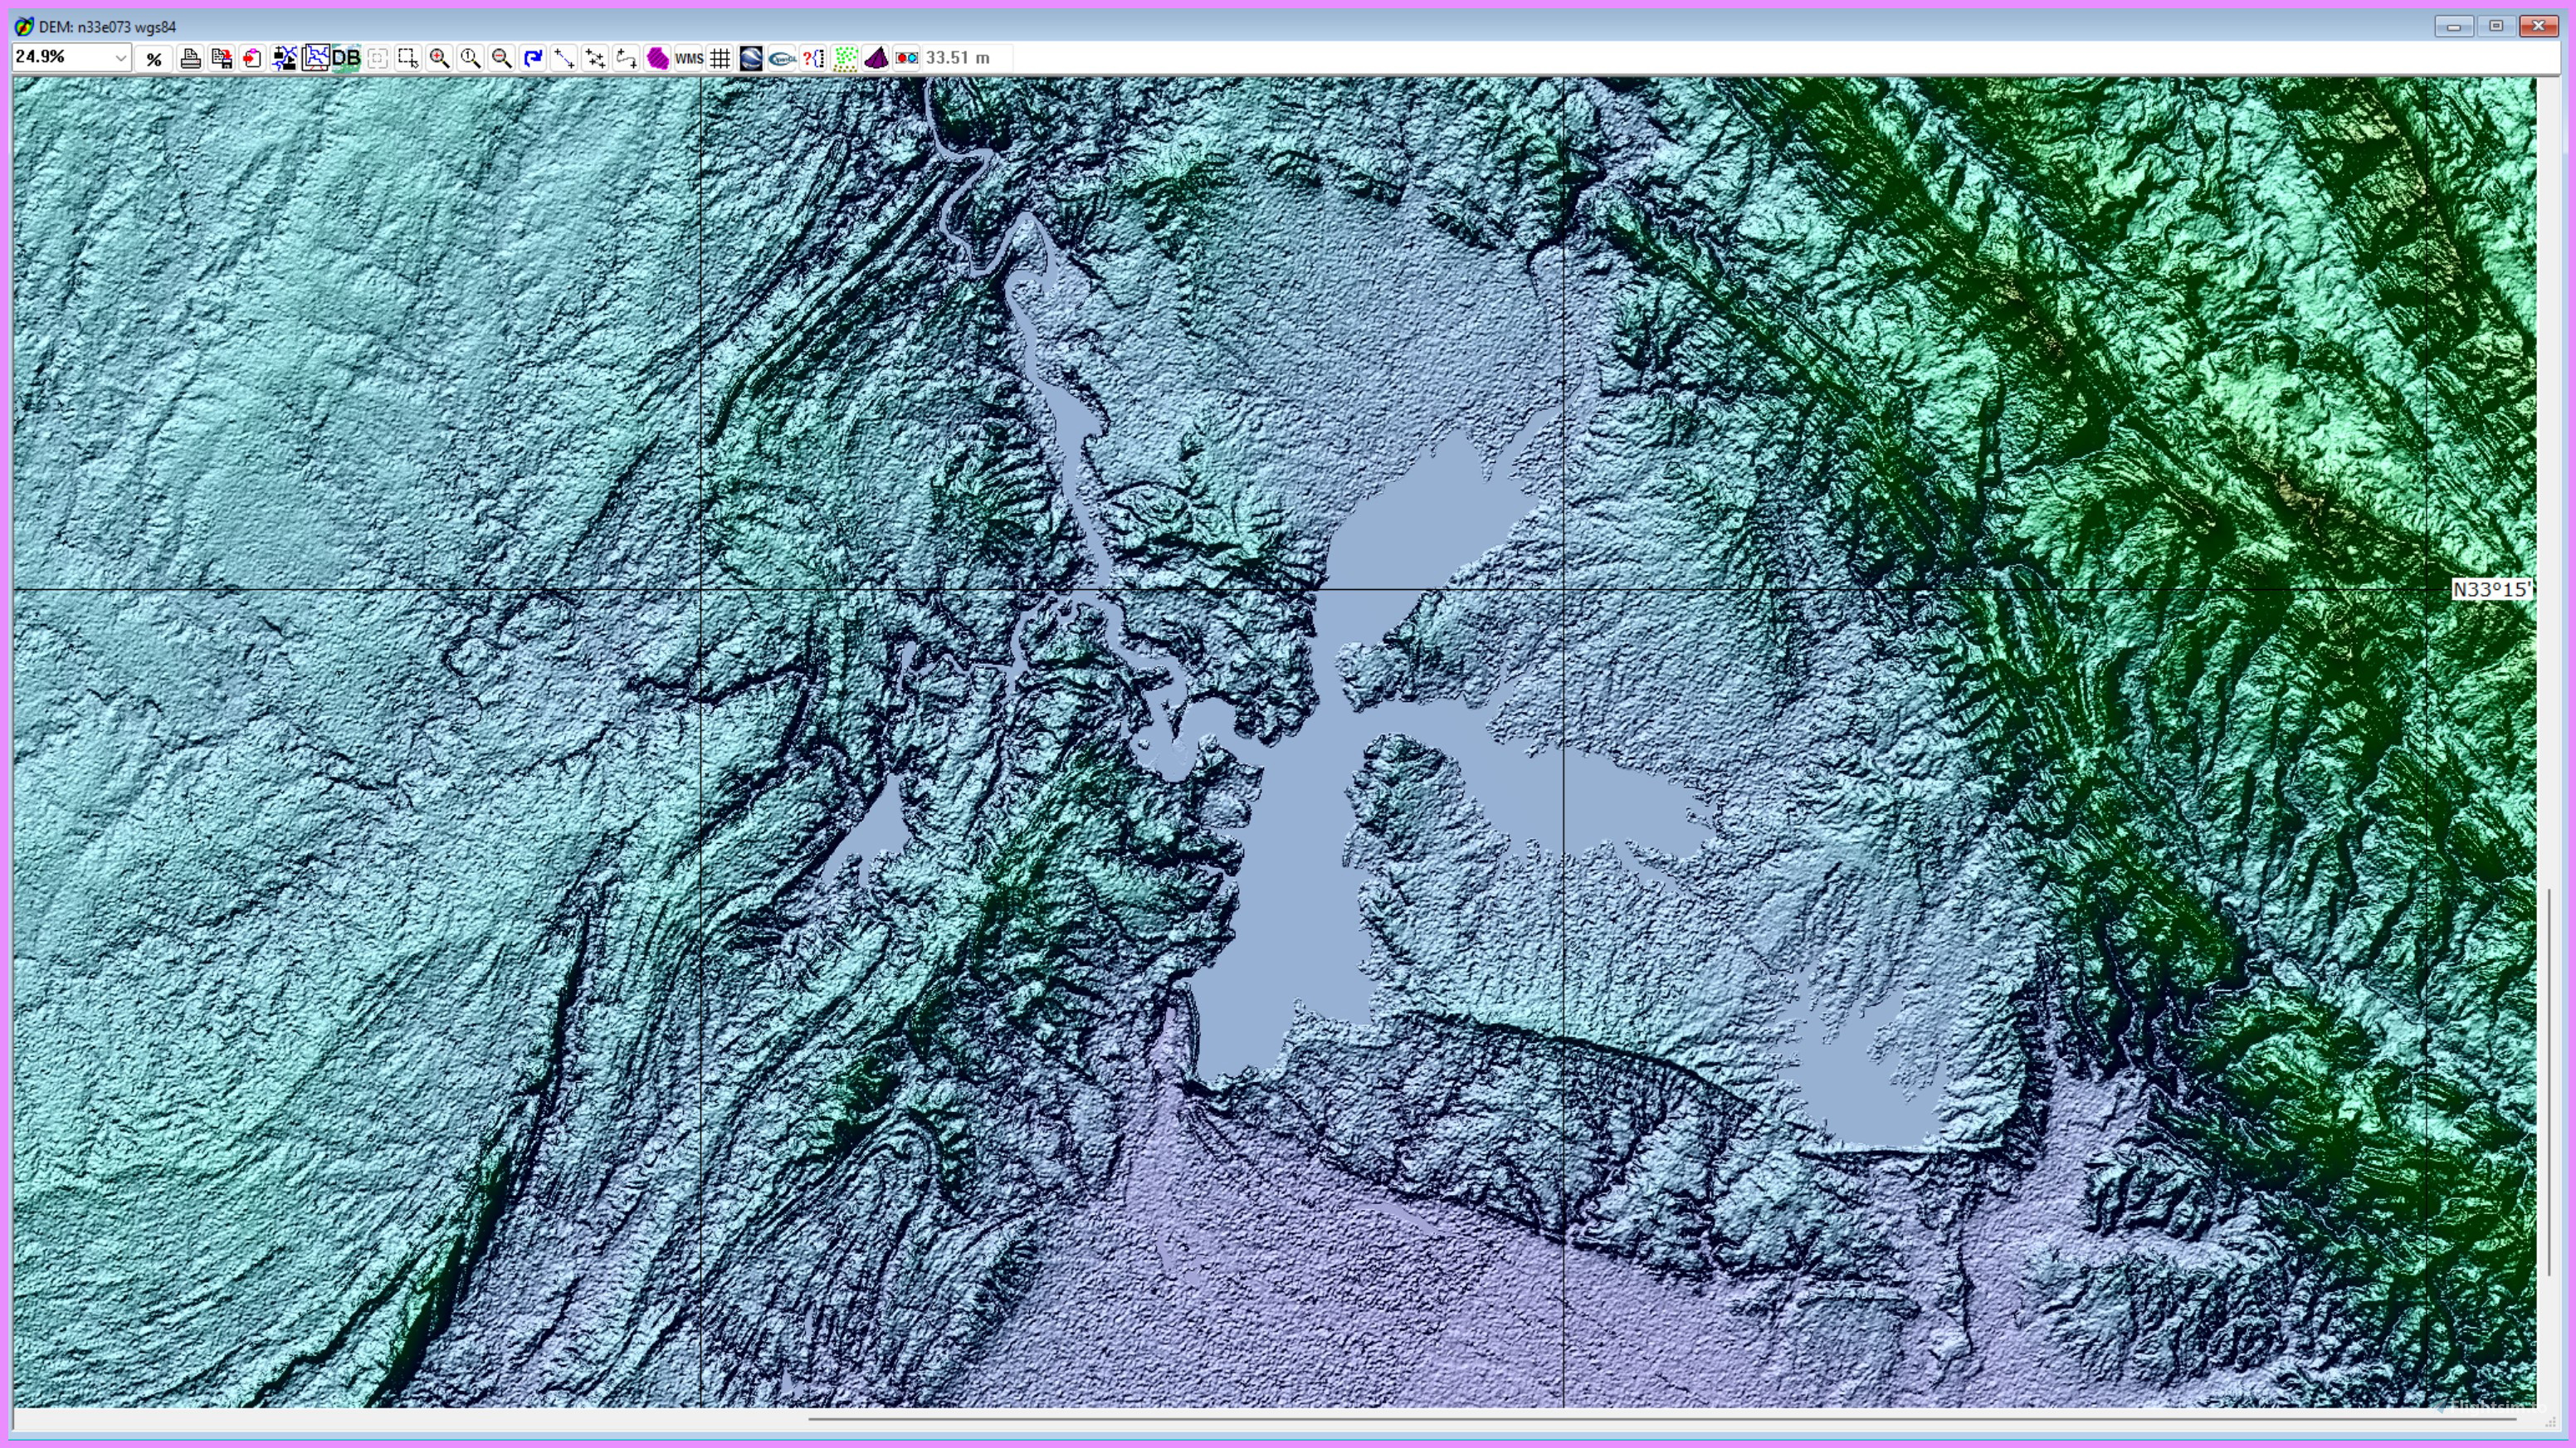Start the distance measurement tool

click(x=565, y=58)
